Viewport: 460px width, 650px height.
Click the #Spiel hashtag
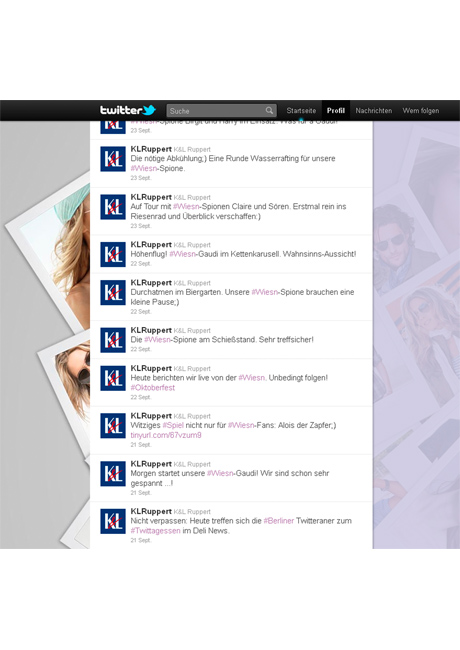[x=173, y=425]
